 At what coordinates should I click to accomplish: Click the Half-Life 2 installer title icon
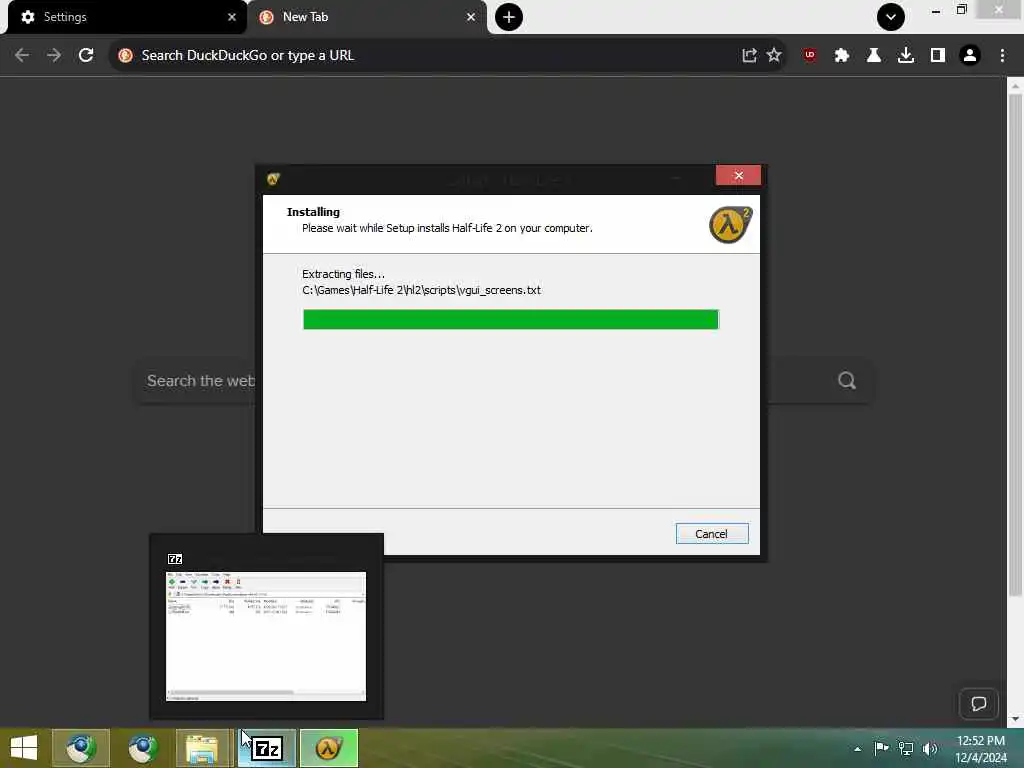click(273, 178)
